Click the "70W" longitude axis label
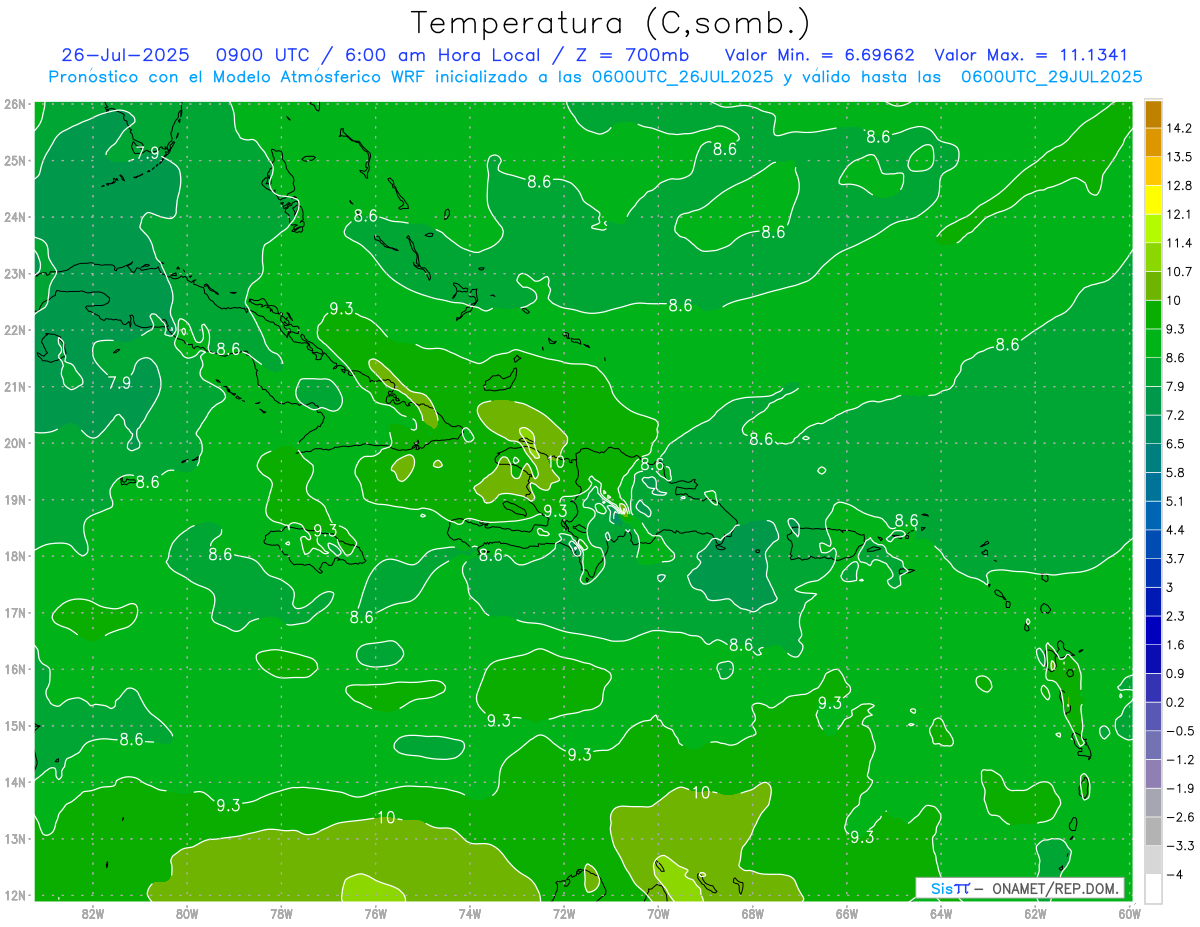The image size is (1200, 927). [658, 913]
